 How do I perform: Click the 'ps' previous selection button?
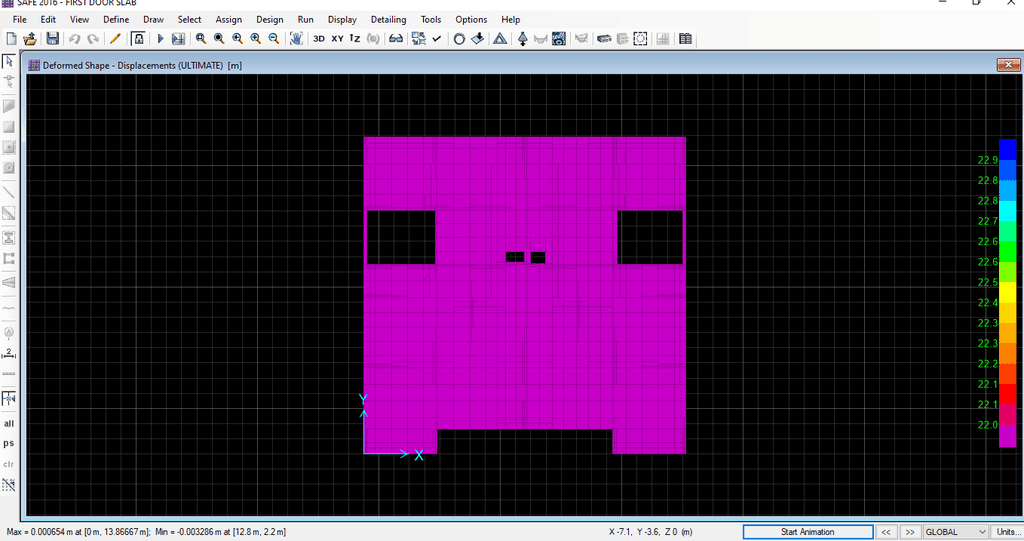[9, 443]
